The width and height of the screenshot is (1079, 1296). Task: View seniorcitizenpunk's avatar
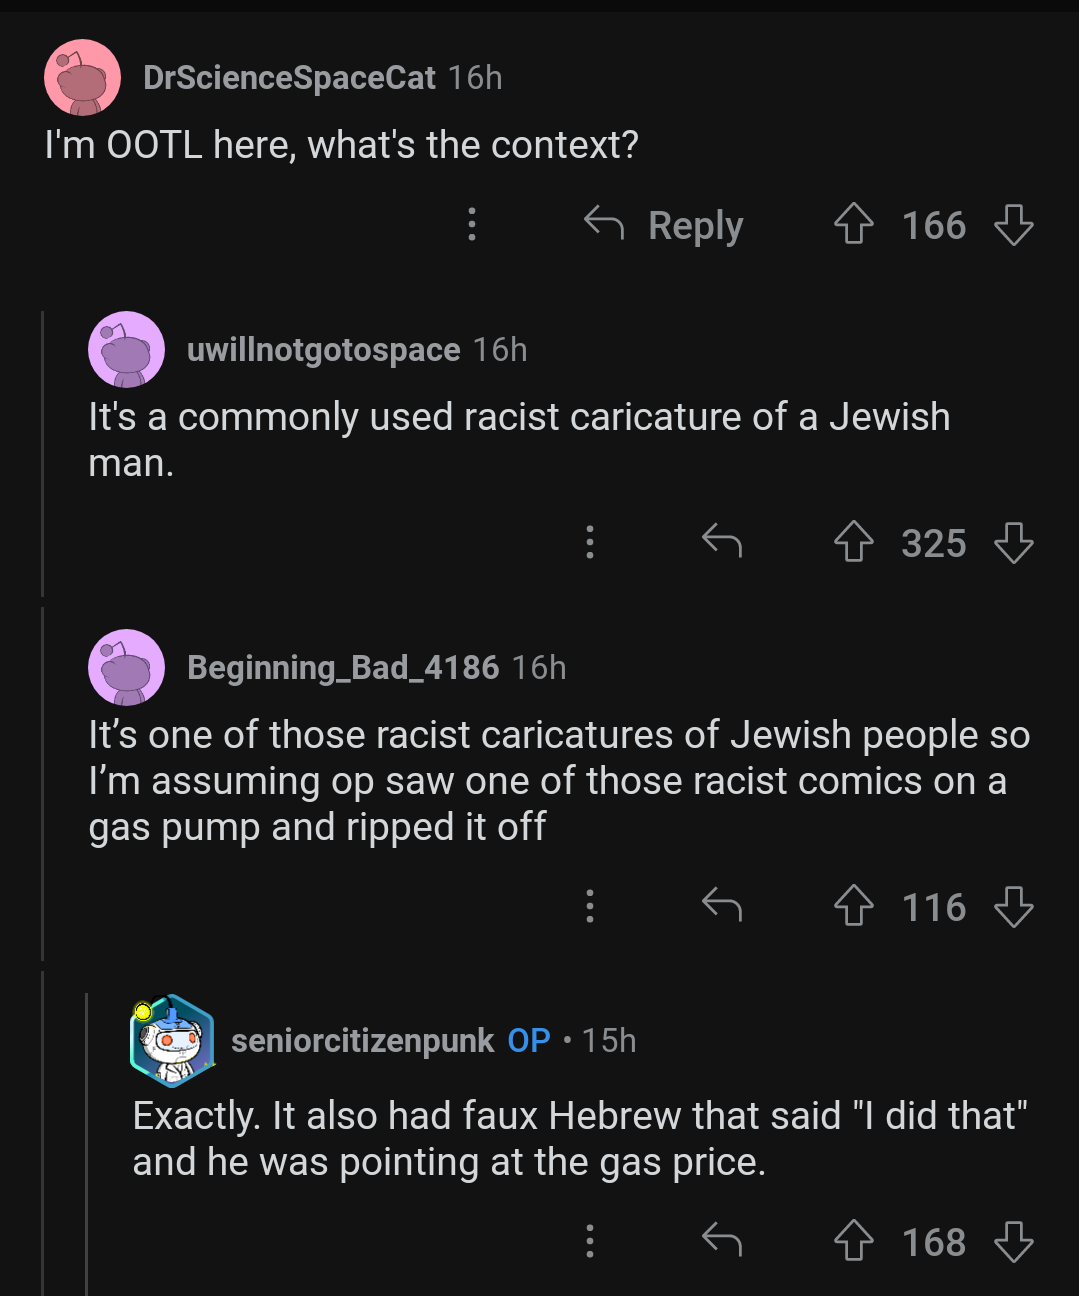[172, 1040]
